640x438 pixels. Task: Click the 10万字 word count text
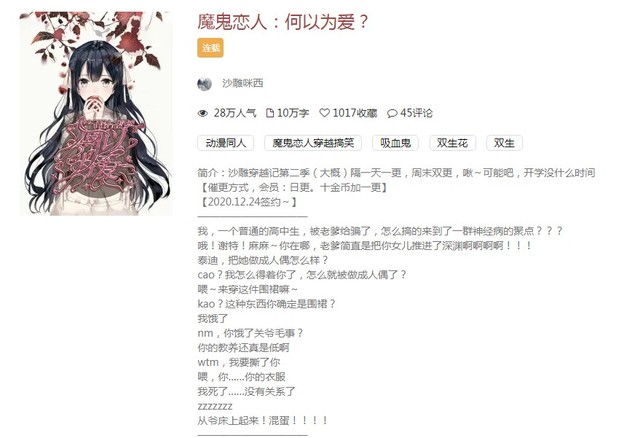293,113
